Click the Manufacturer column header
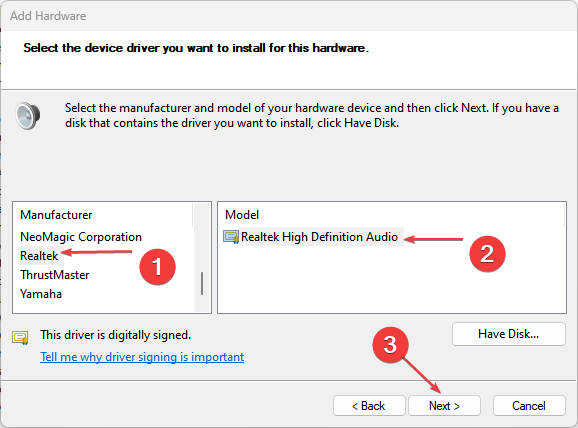The height and width of the screenshot is (428, 578). 56,215
